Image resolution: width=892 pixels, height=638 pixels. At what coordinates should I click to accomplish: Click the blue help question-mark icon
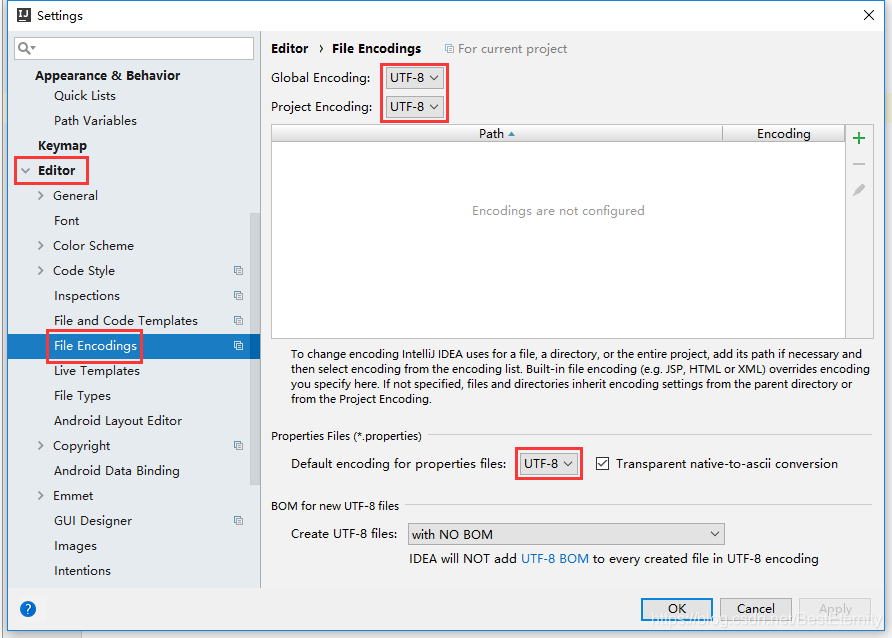28,609
